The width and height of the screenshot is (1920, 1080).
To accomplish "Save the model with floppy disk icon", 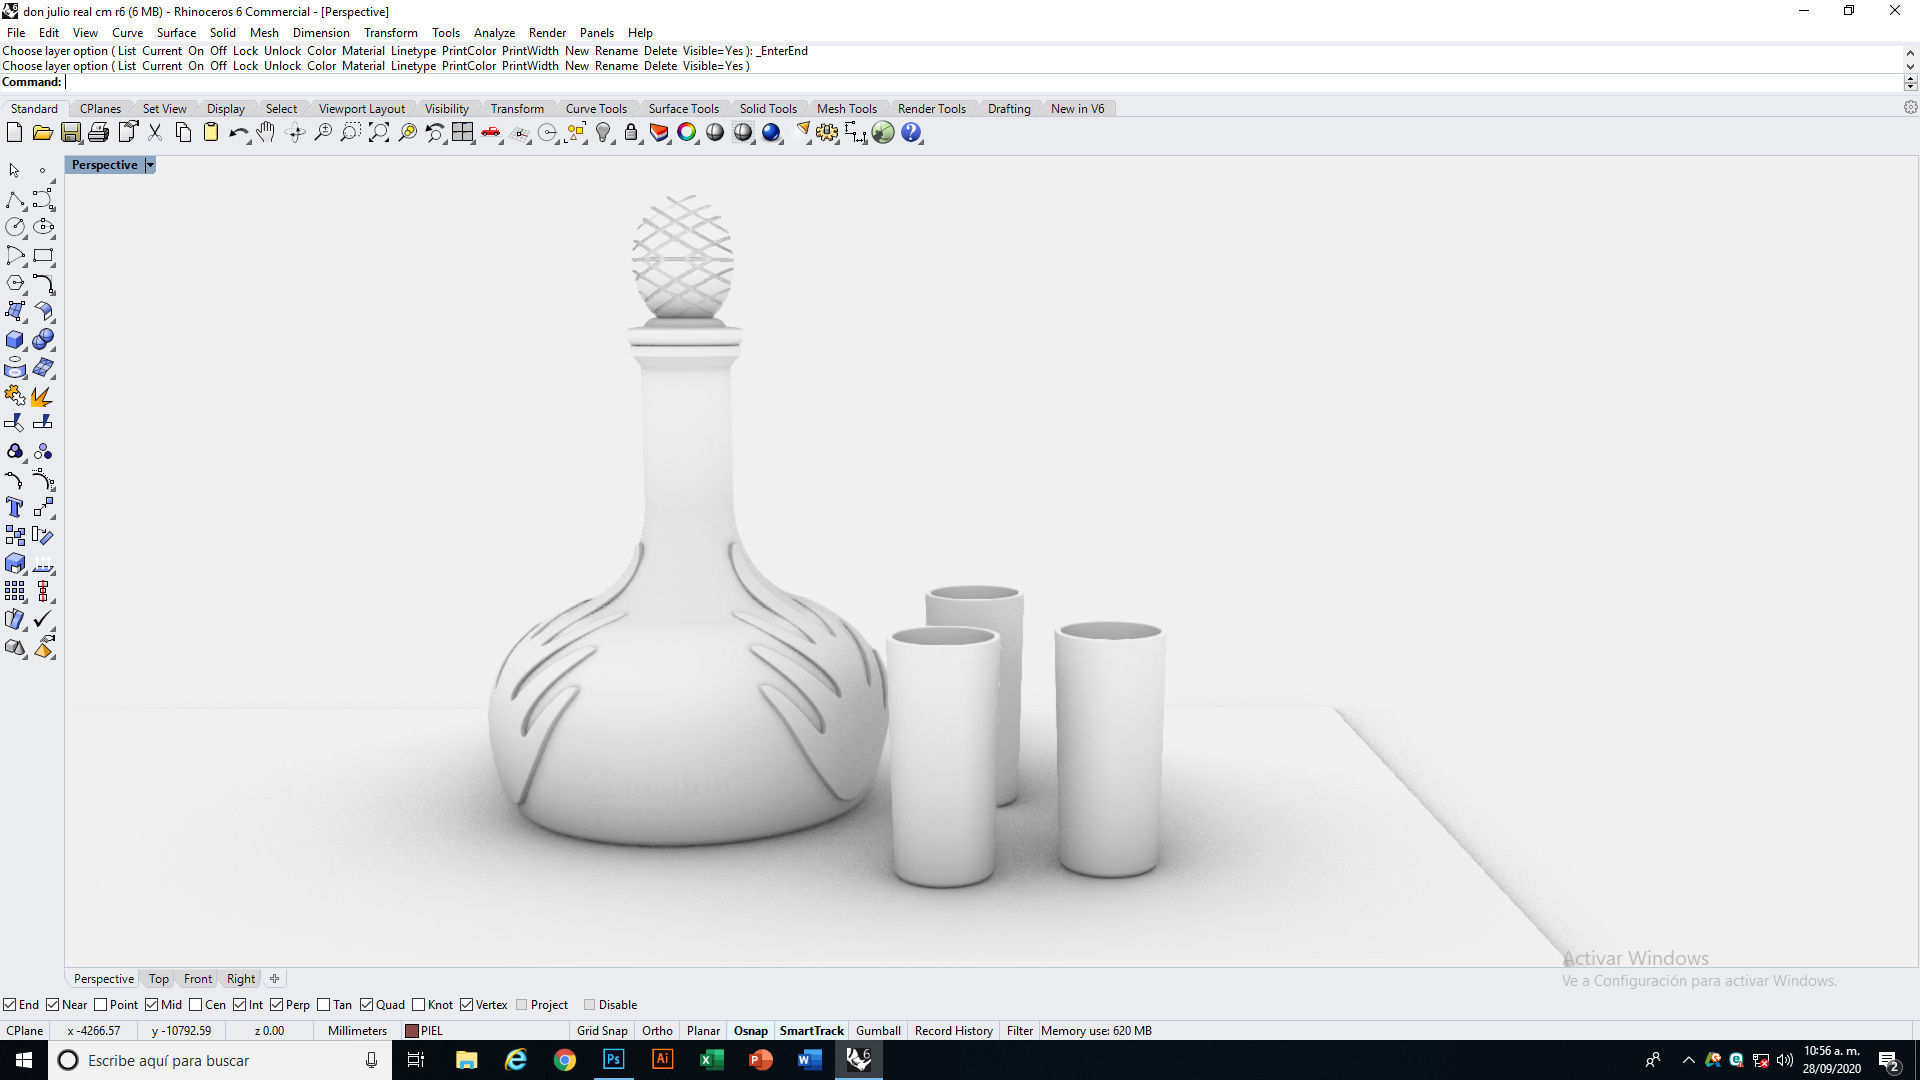I will tap(70, 132).
